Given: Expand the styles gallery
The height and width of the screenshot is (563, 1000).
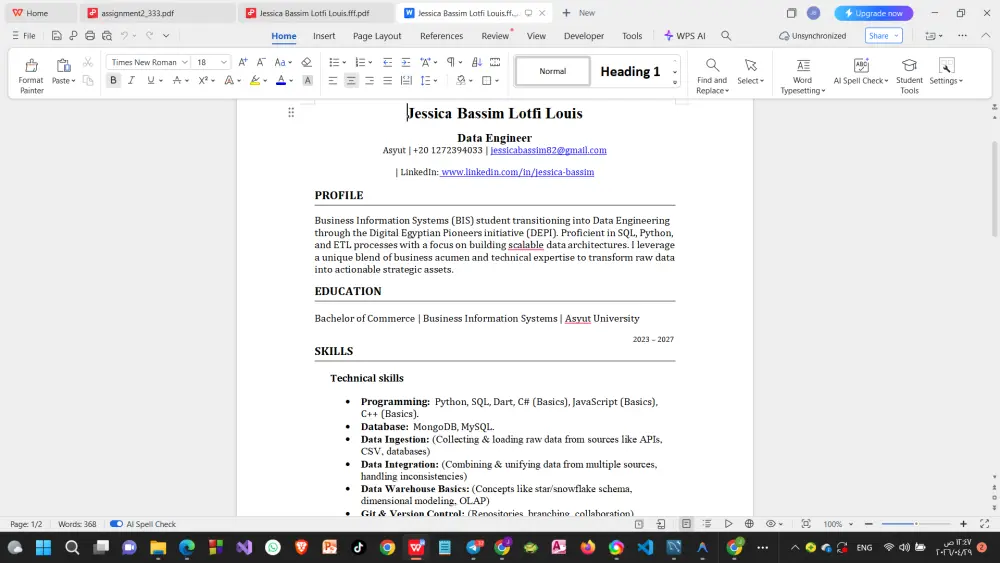Looking at the screenshot, I should pyautogui.click(x=675, y=82).
